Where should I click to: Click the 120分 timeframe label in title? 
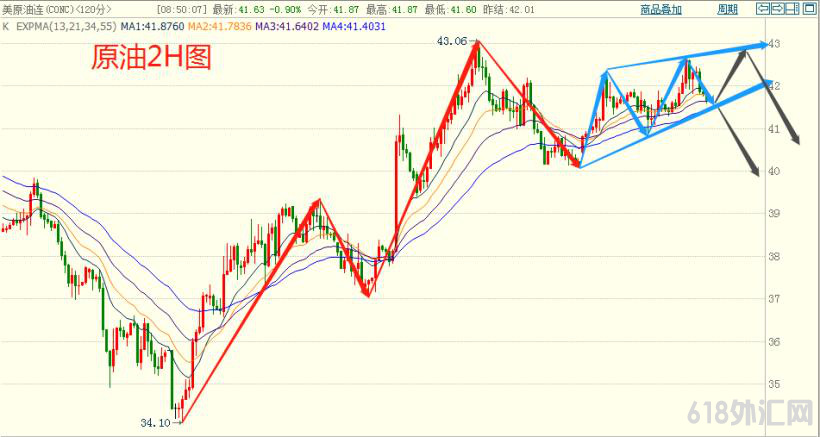point(97,9)
